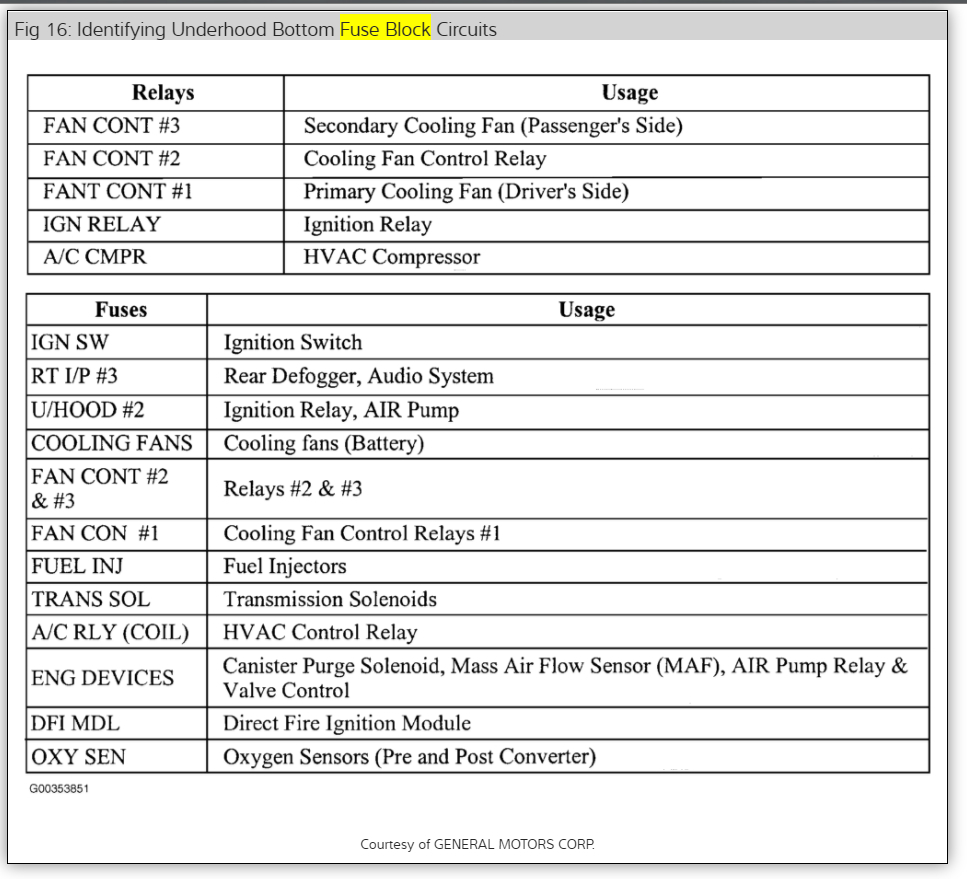The image size is (967, 879).
Task: Click the highlighted 'Fuse Block' text in the title
Action: tap(385, 29)
